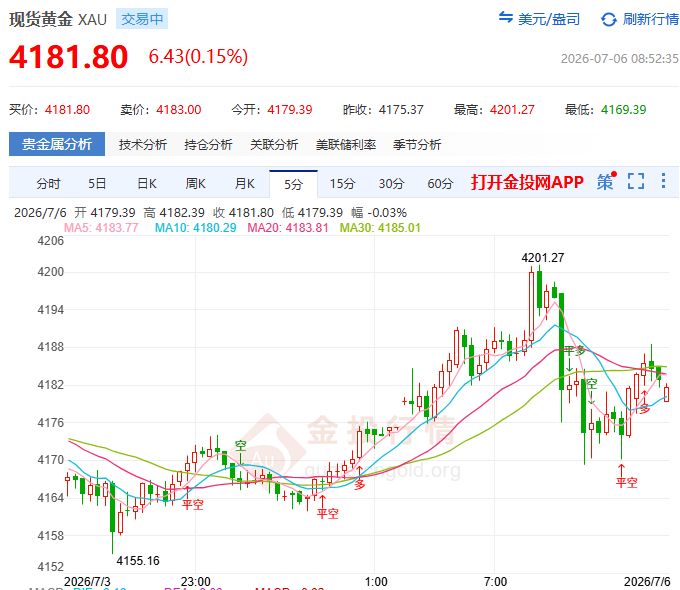Click the change value 6.43(0.15%)
This screenshot has width=680, height=590.
click(x=198, y=56)
